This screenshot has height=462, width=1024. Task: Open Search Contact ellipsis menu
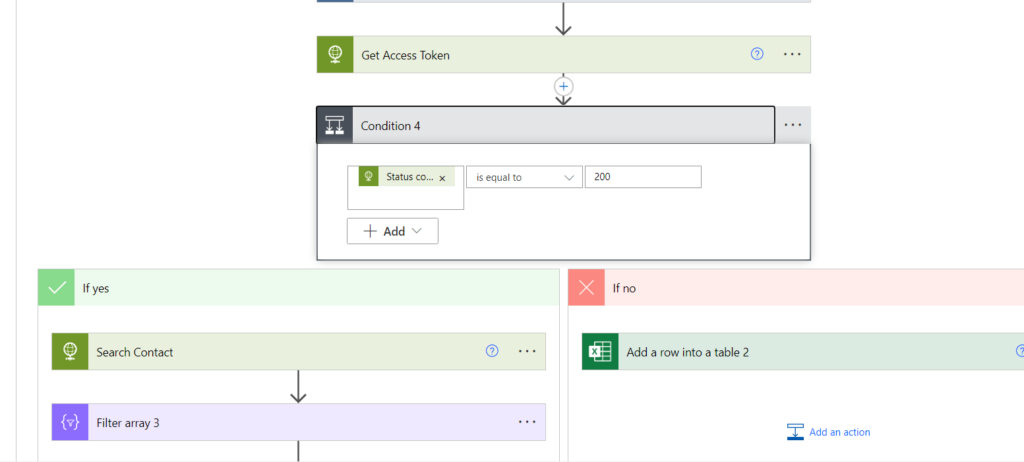click(527, 352)
